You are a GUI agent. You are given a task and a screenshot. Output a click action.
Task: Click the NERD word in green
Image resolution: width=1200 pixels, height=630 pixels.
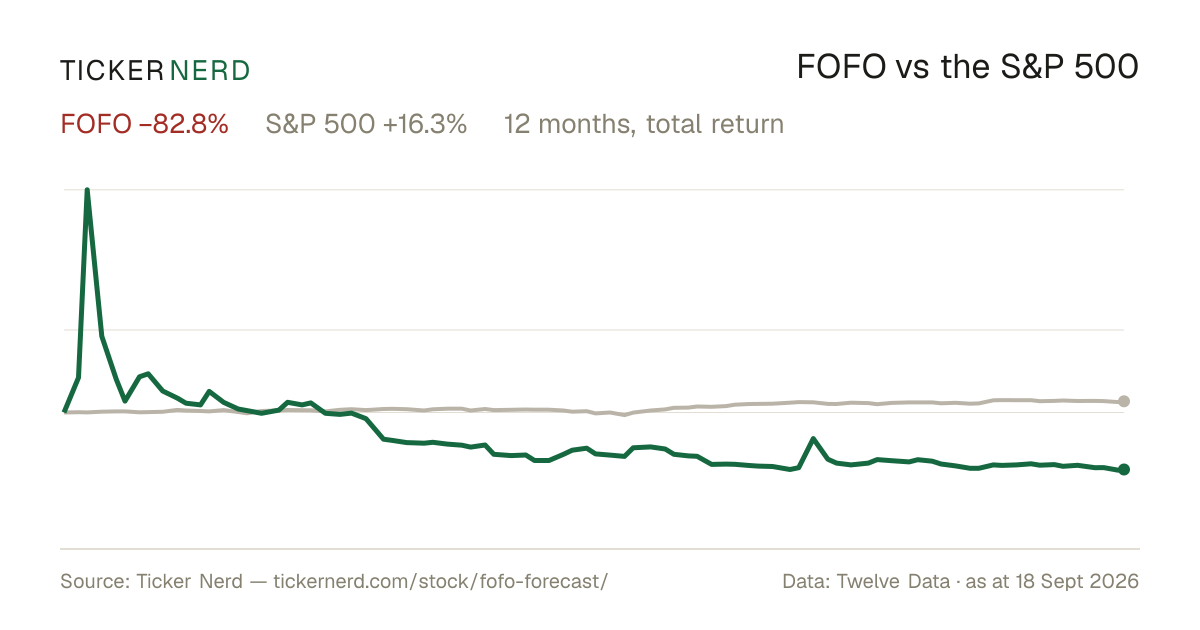coord(210,70)
